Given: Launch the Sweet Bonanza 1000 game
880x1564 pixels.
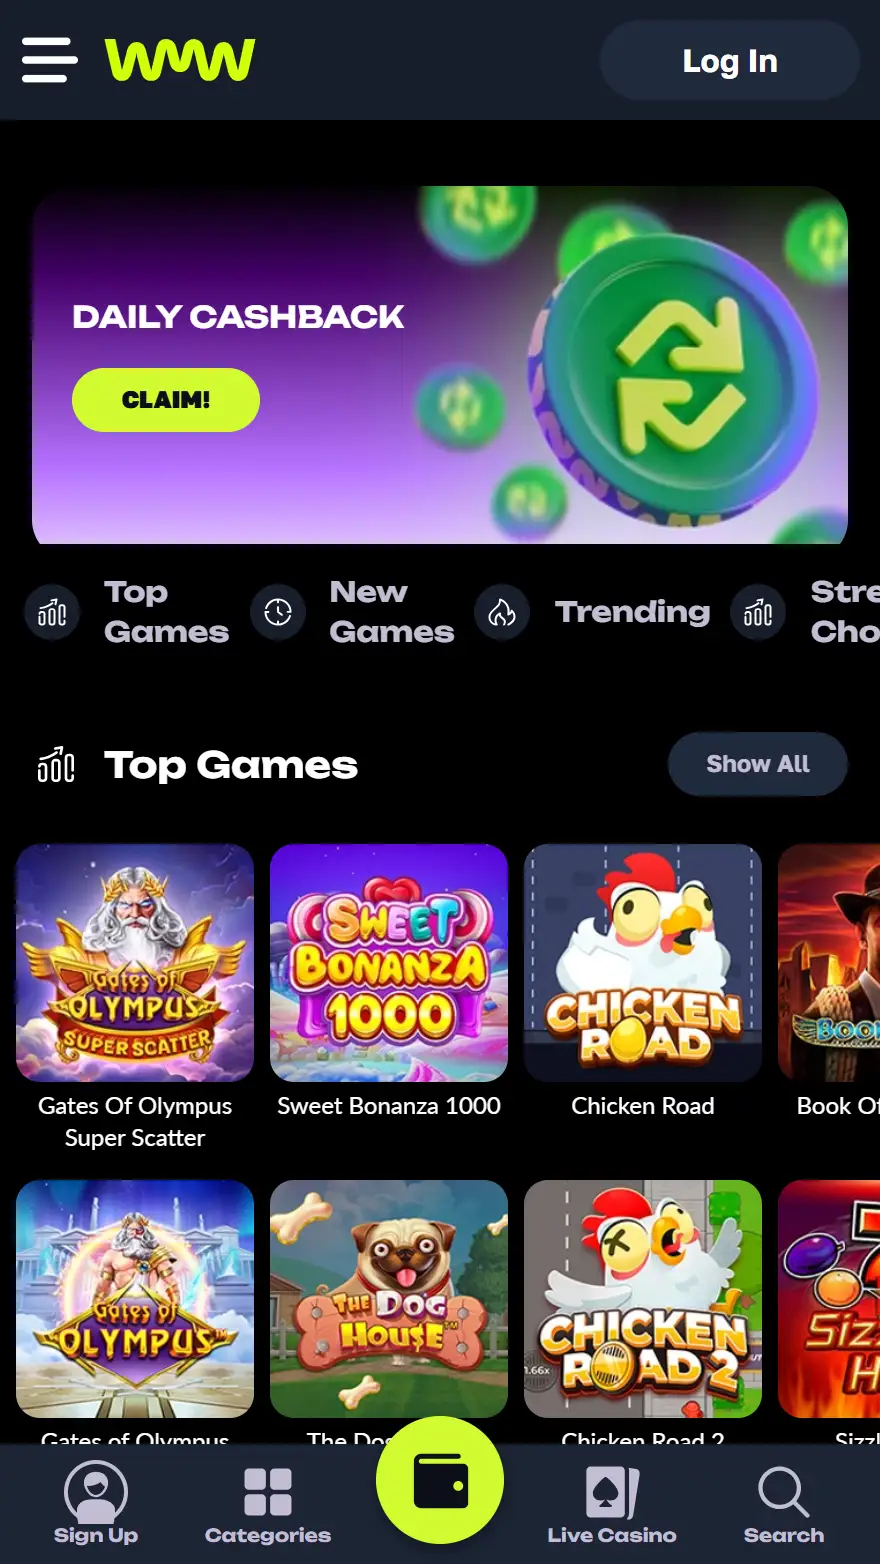Looking at the screenshot, I should 389,963.
